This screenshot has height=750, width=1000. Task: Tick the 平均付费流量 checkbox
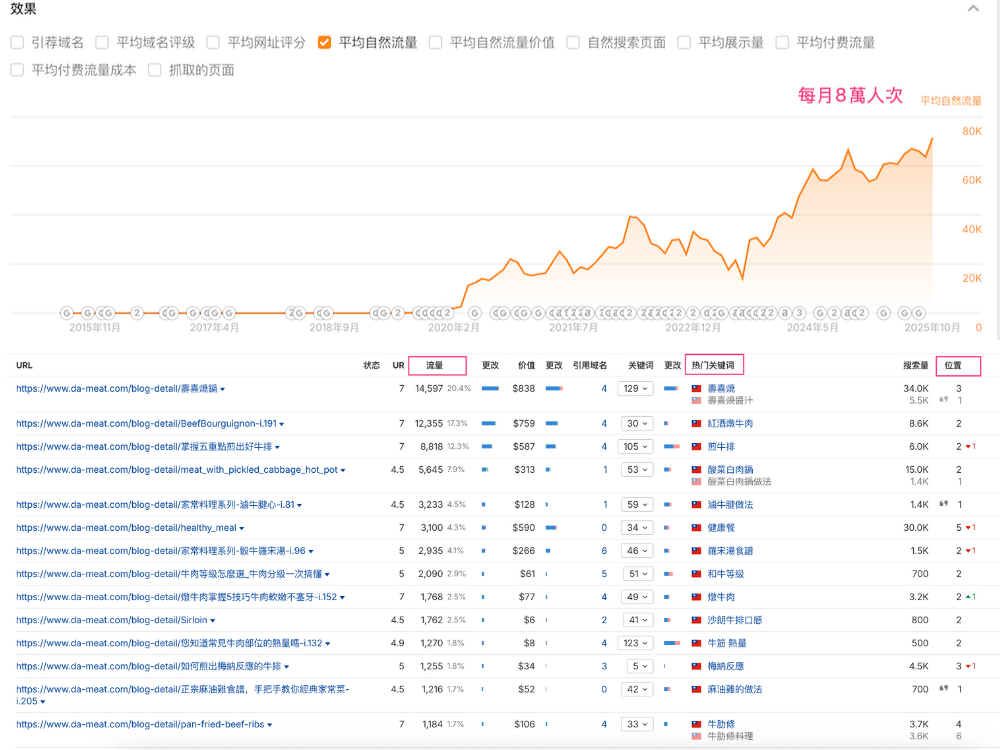click(x=781, y=42)
